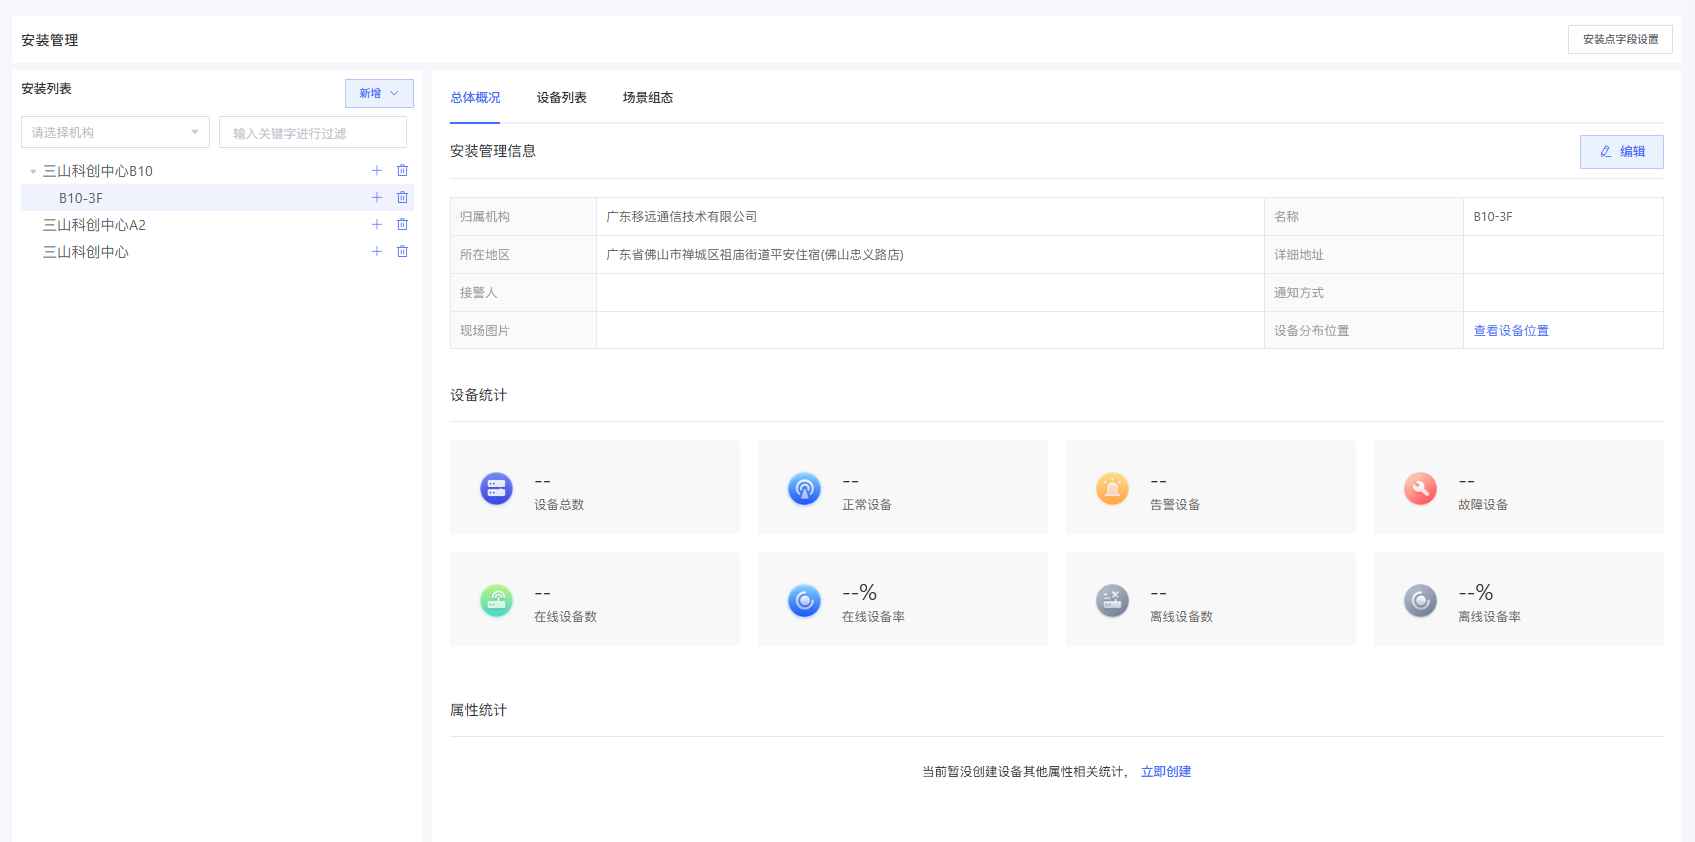The image size is (1695, 842).
Task: Click the plus icon beside 三山科创中心B10
Action: tap(377, 171)
